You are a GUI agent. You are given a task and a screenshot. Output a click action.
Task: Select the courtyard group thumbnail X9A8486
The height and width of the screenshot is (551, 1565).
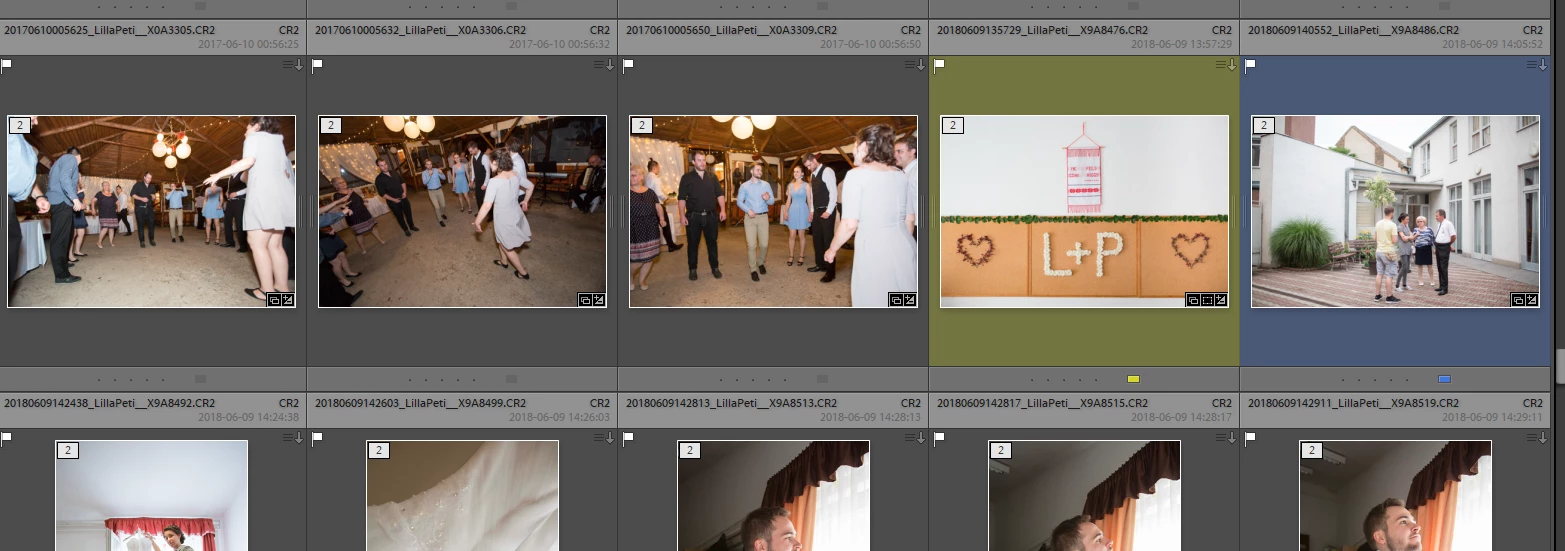click(x=1395, y=211)
